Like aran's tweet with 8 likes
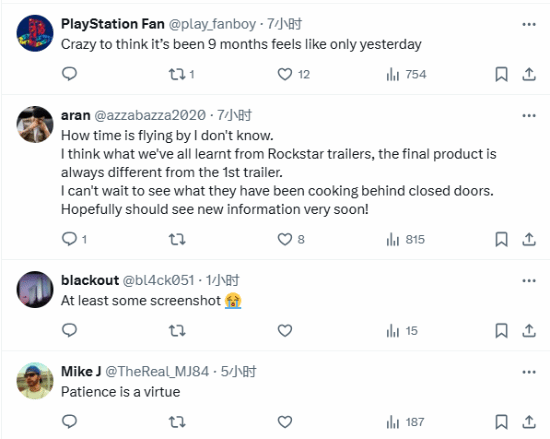 coord(291,239)
